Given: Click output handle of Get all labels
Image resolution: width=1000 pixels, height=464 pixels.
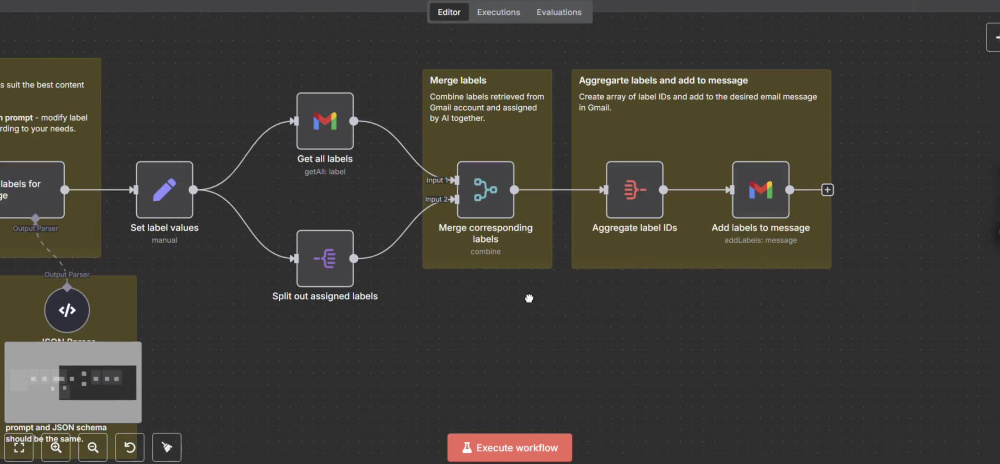Looking at the screenshot, I should [x=354, y=121].
